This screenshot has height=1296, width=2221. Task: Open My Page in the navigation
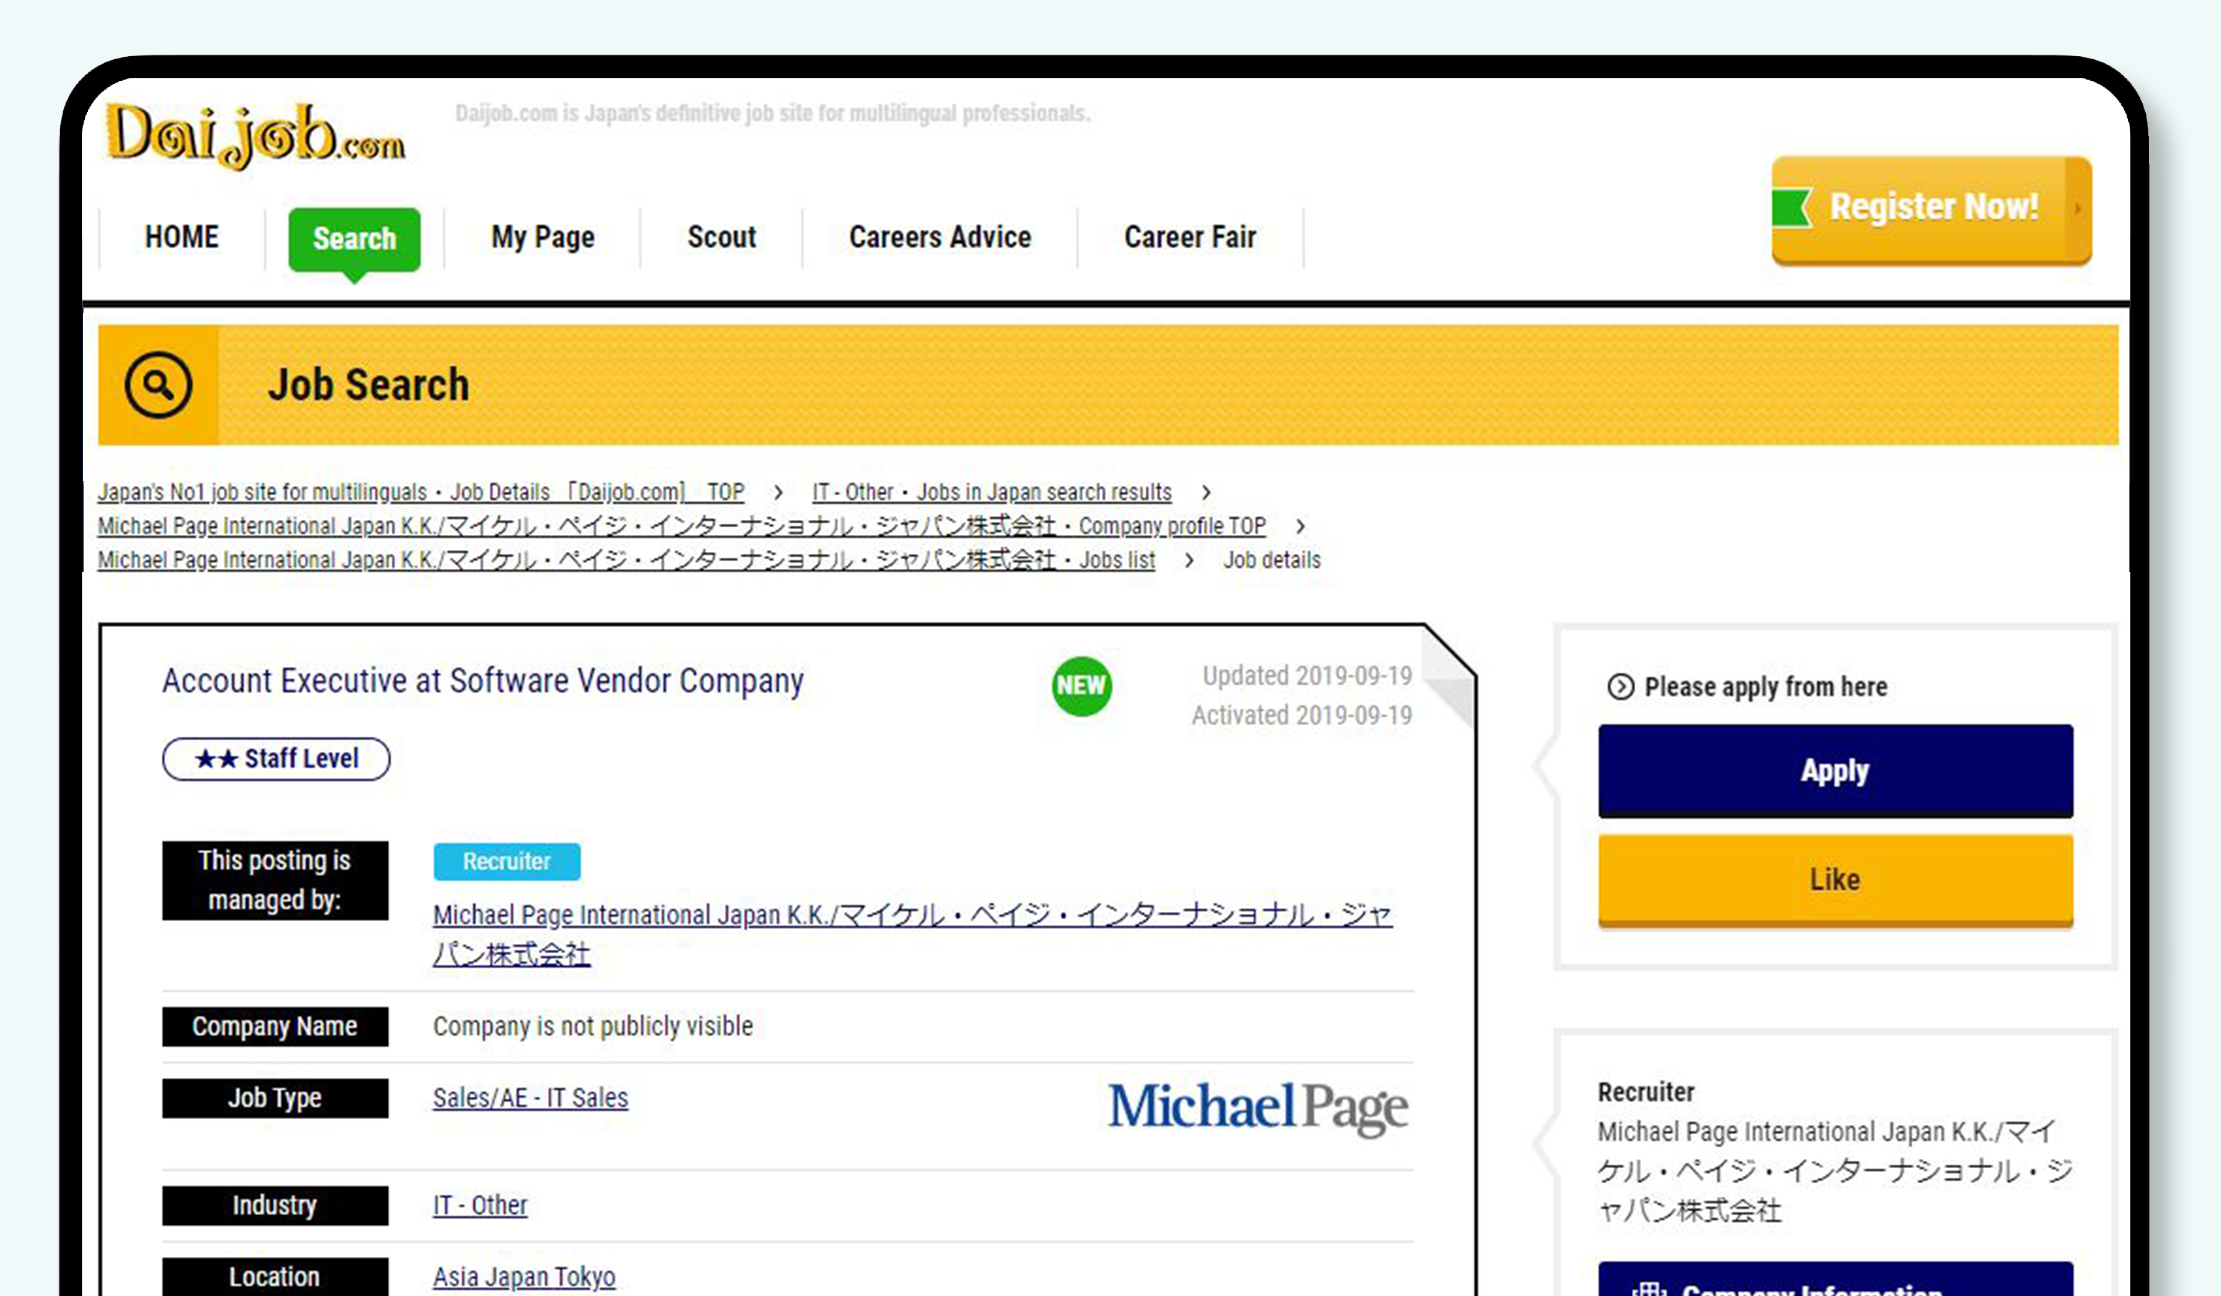(x=543, y=237)
